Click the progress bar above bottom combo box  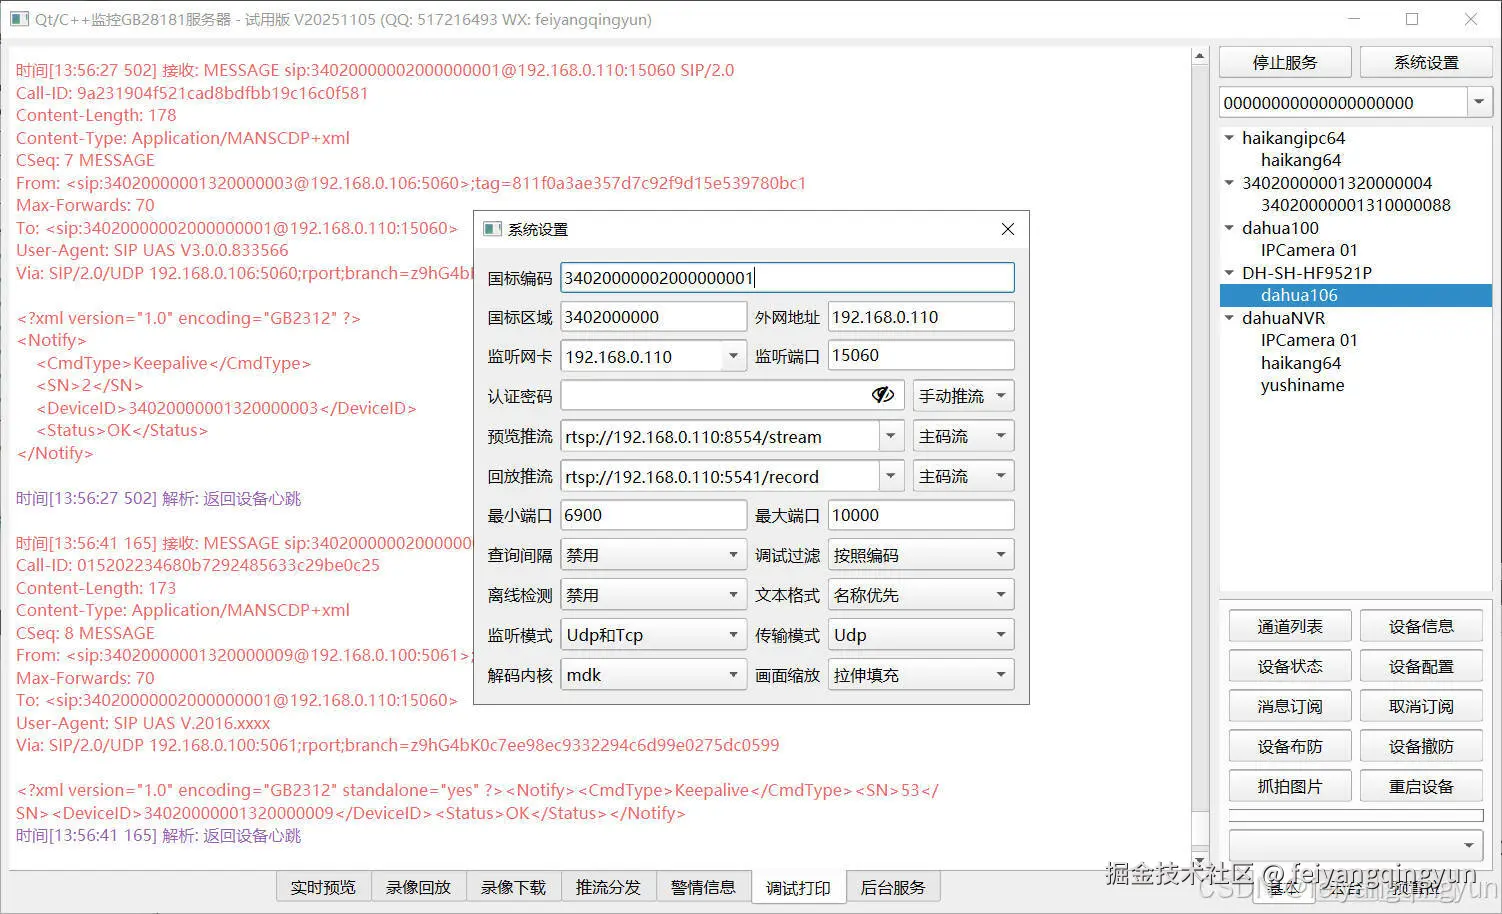(x=1355, y=815)
